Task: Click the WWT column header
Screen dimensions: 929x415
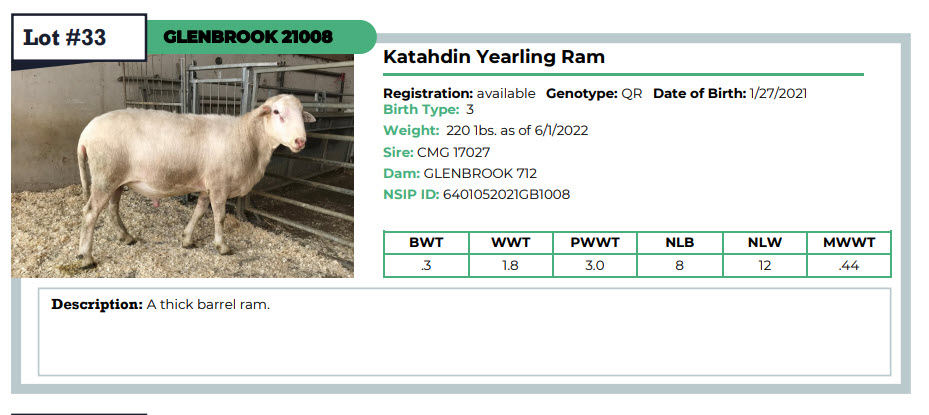Action: tap(510, 242)
